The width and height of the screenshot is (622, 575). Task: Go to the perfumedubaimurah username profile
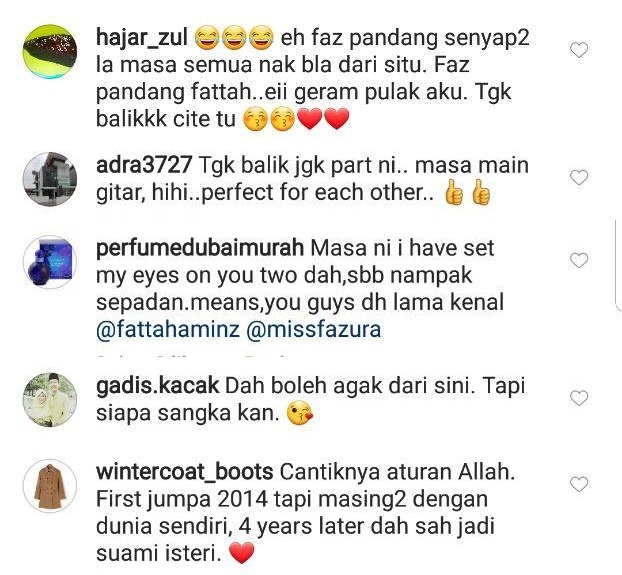pyautogui.click(x=200, y=248)
